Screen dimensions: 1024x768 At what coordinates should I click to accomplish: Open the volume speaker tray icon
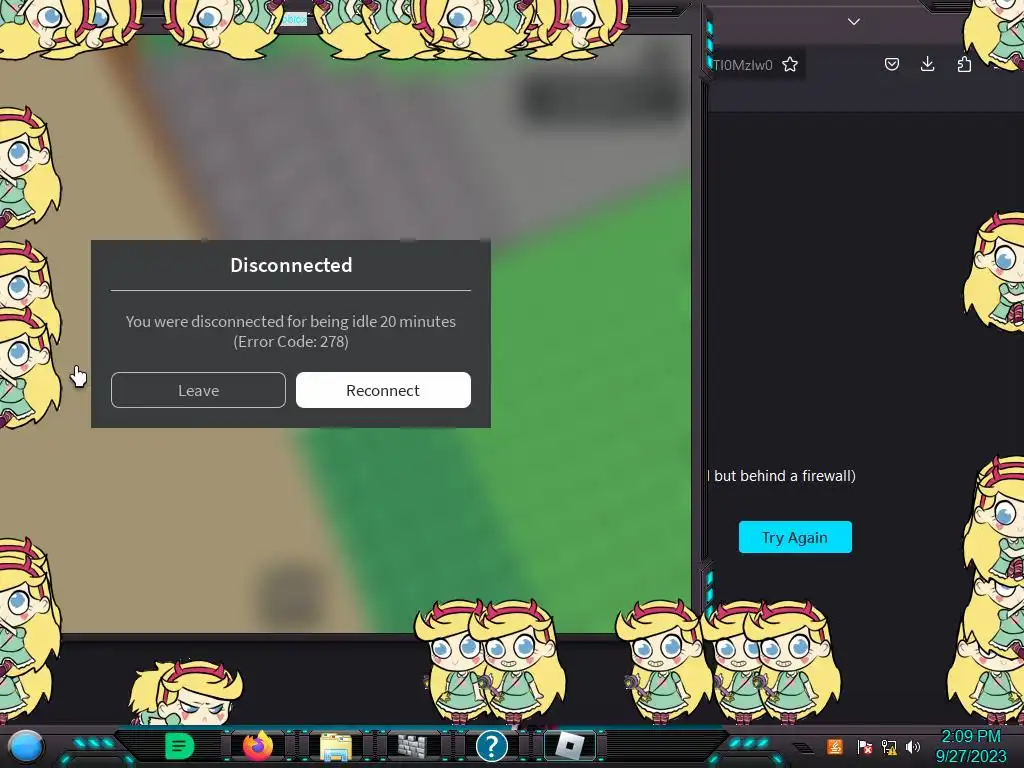tap(913, 746)
